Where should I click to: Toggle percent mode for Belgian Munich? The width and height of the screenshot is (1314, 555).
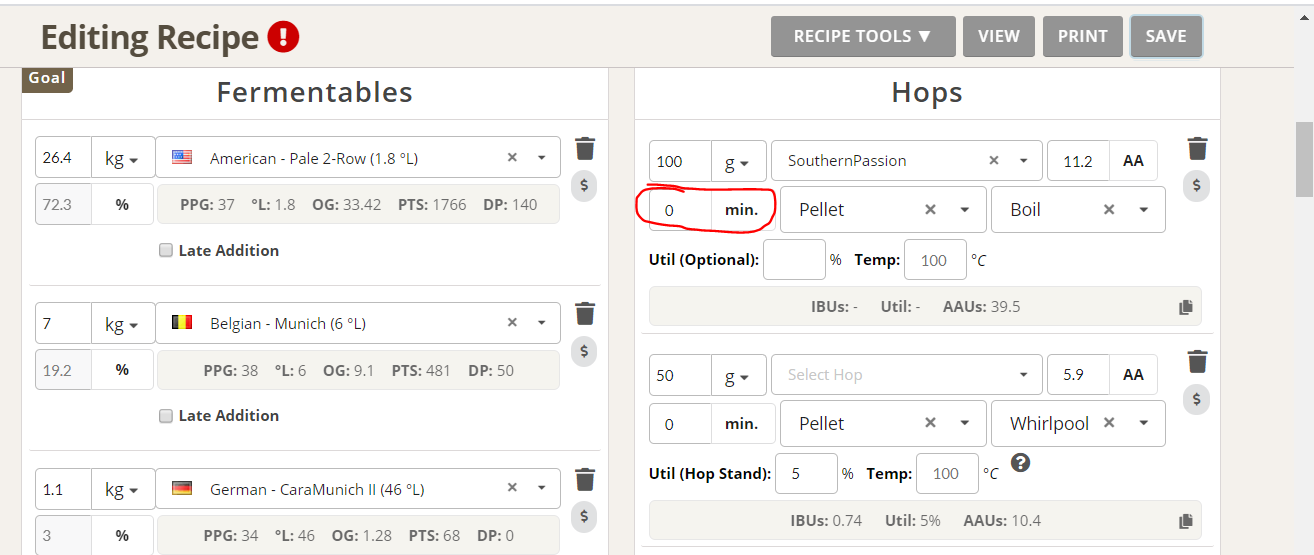(x=123, y=369)
